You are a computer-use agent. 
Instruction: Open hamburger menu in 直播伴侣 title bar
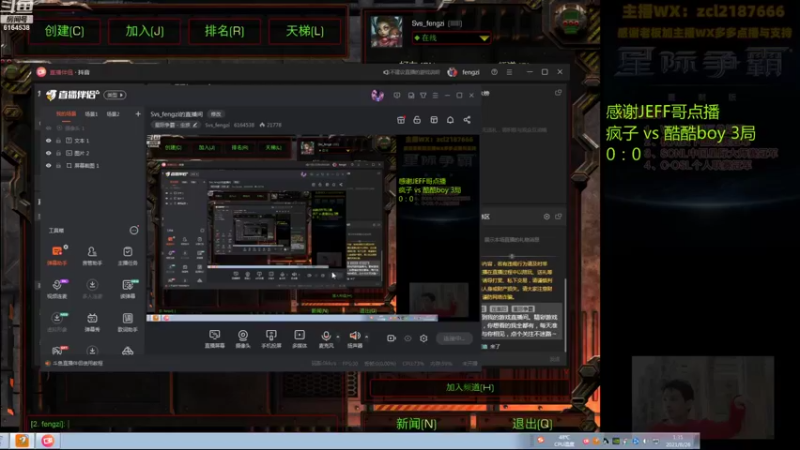435,95
